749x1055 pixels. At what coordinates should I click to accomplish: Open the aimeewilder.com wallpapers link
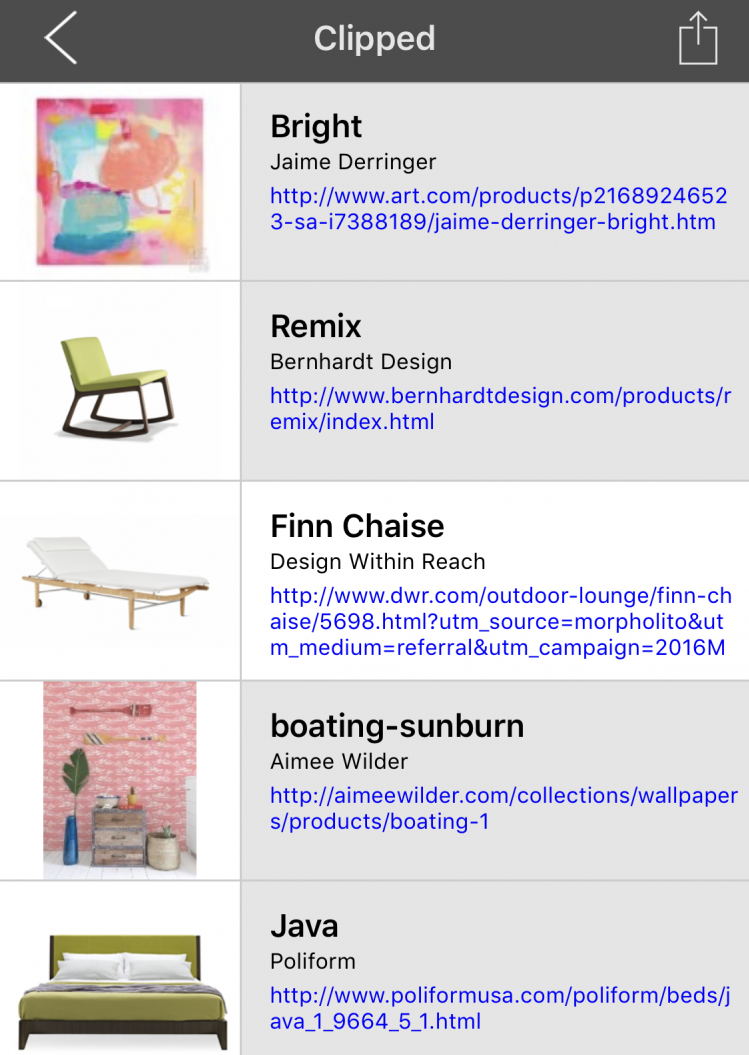click(503, 808)
